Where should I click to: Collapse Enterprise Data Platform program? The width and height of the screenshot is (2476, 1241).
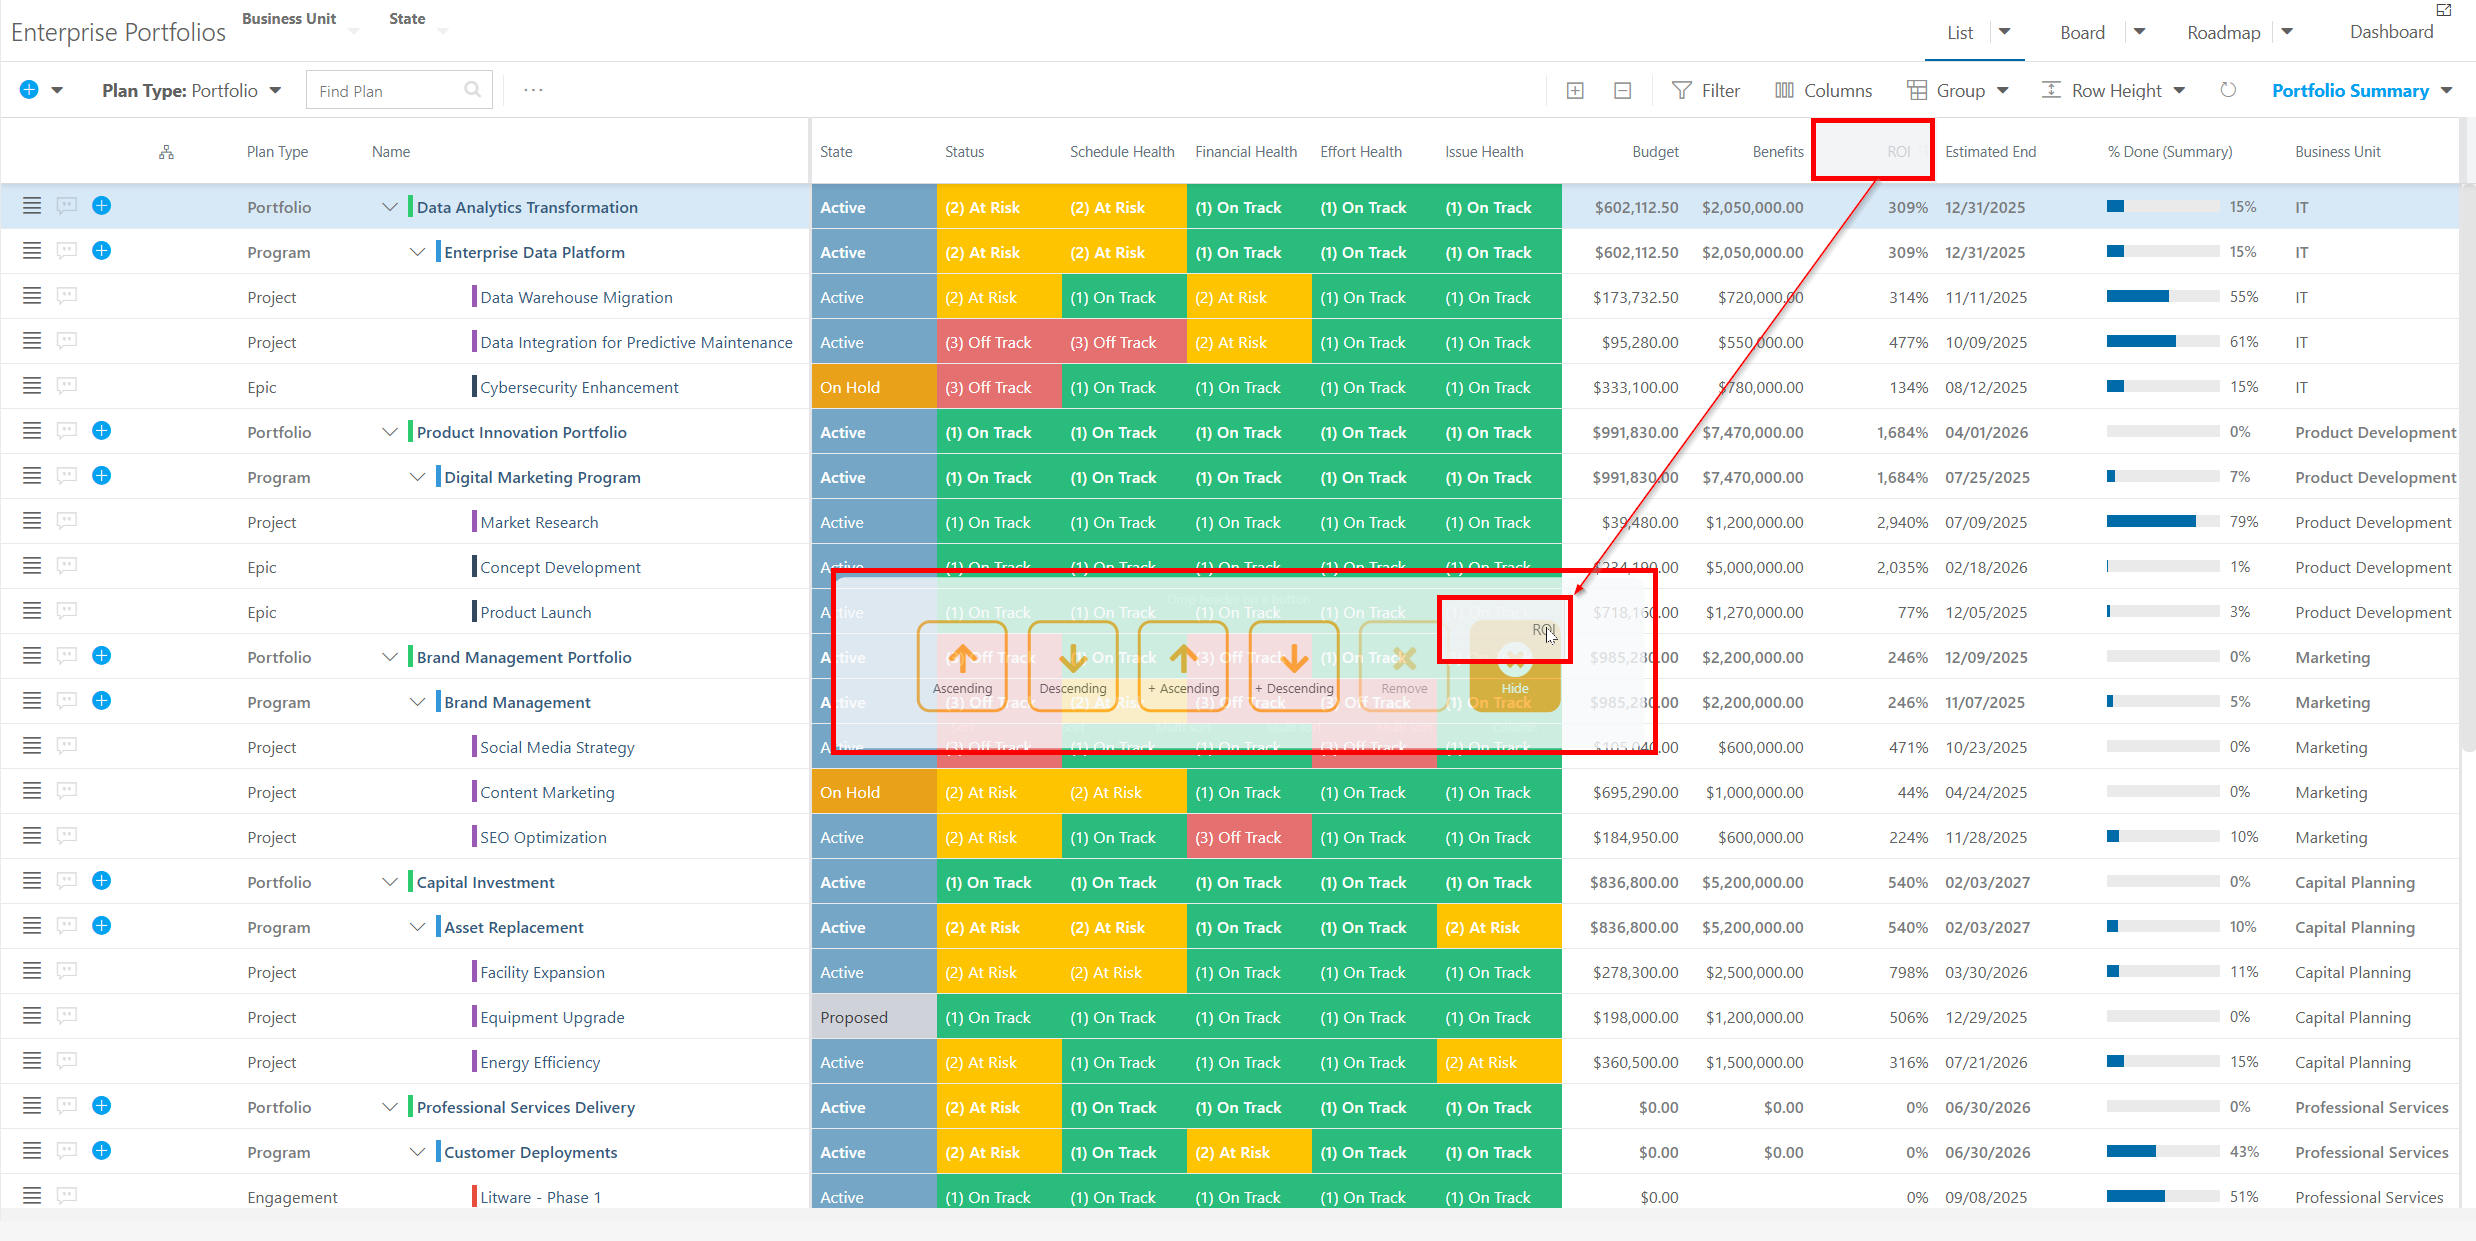[x=417, y=252]
